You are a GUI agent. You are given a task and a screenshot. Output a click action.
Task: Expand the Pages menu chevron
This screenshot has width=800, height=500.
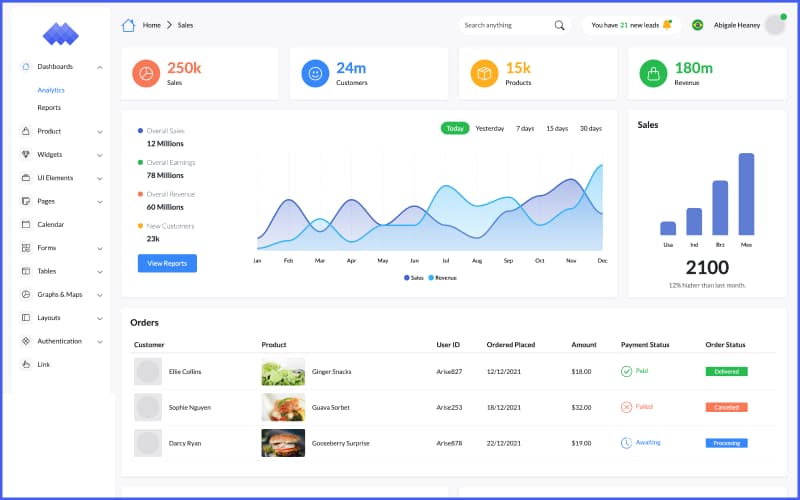(99, 202)
